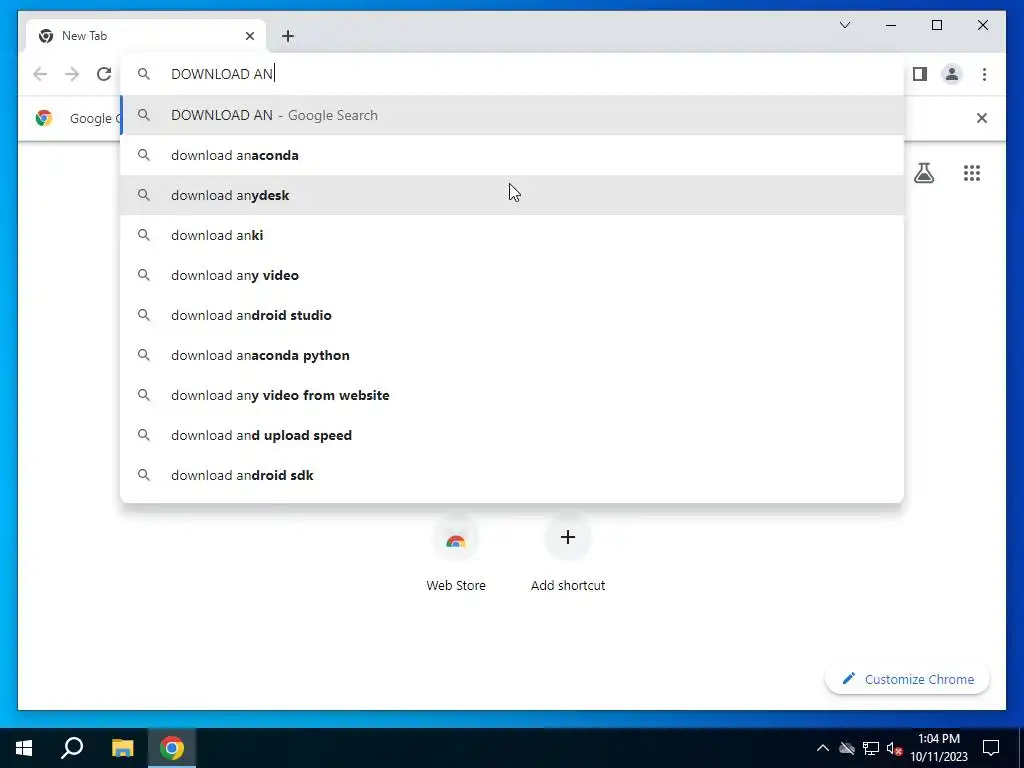Reload the page with the refresh icon
The height and width of the screenshot is (768, 1024).
point(104,74)
